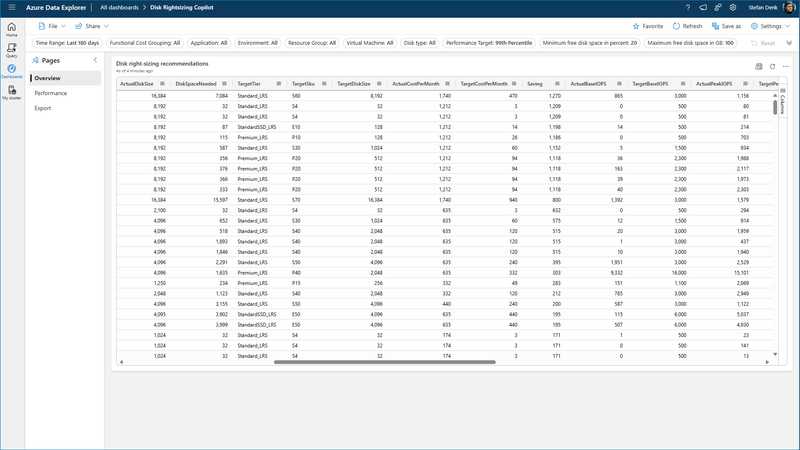Open the Disk type filter
The image size is (800, 450).
coord(419,43)
